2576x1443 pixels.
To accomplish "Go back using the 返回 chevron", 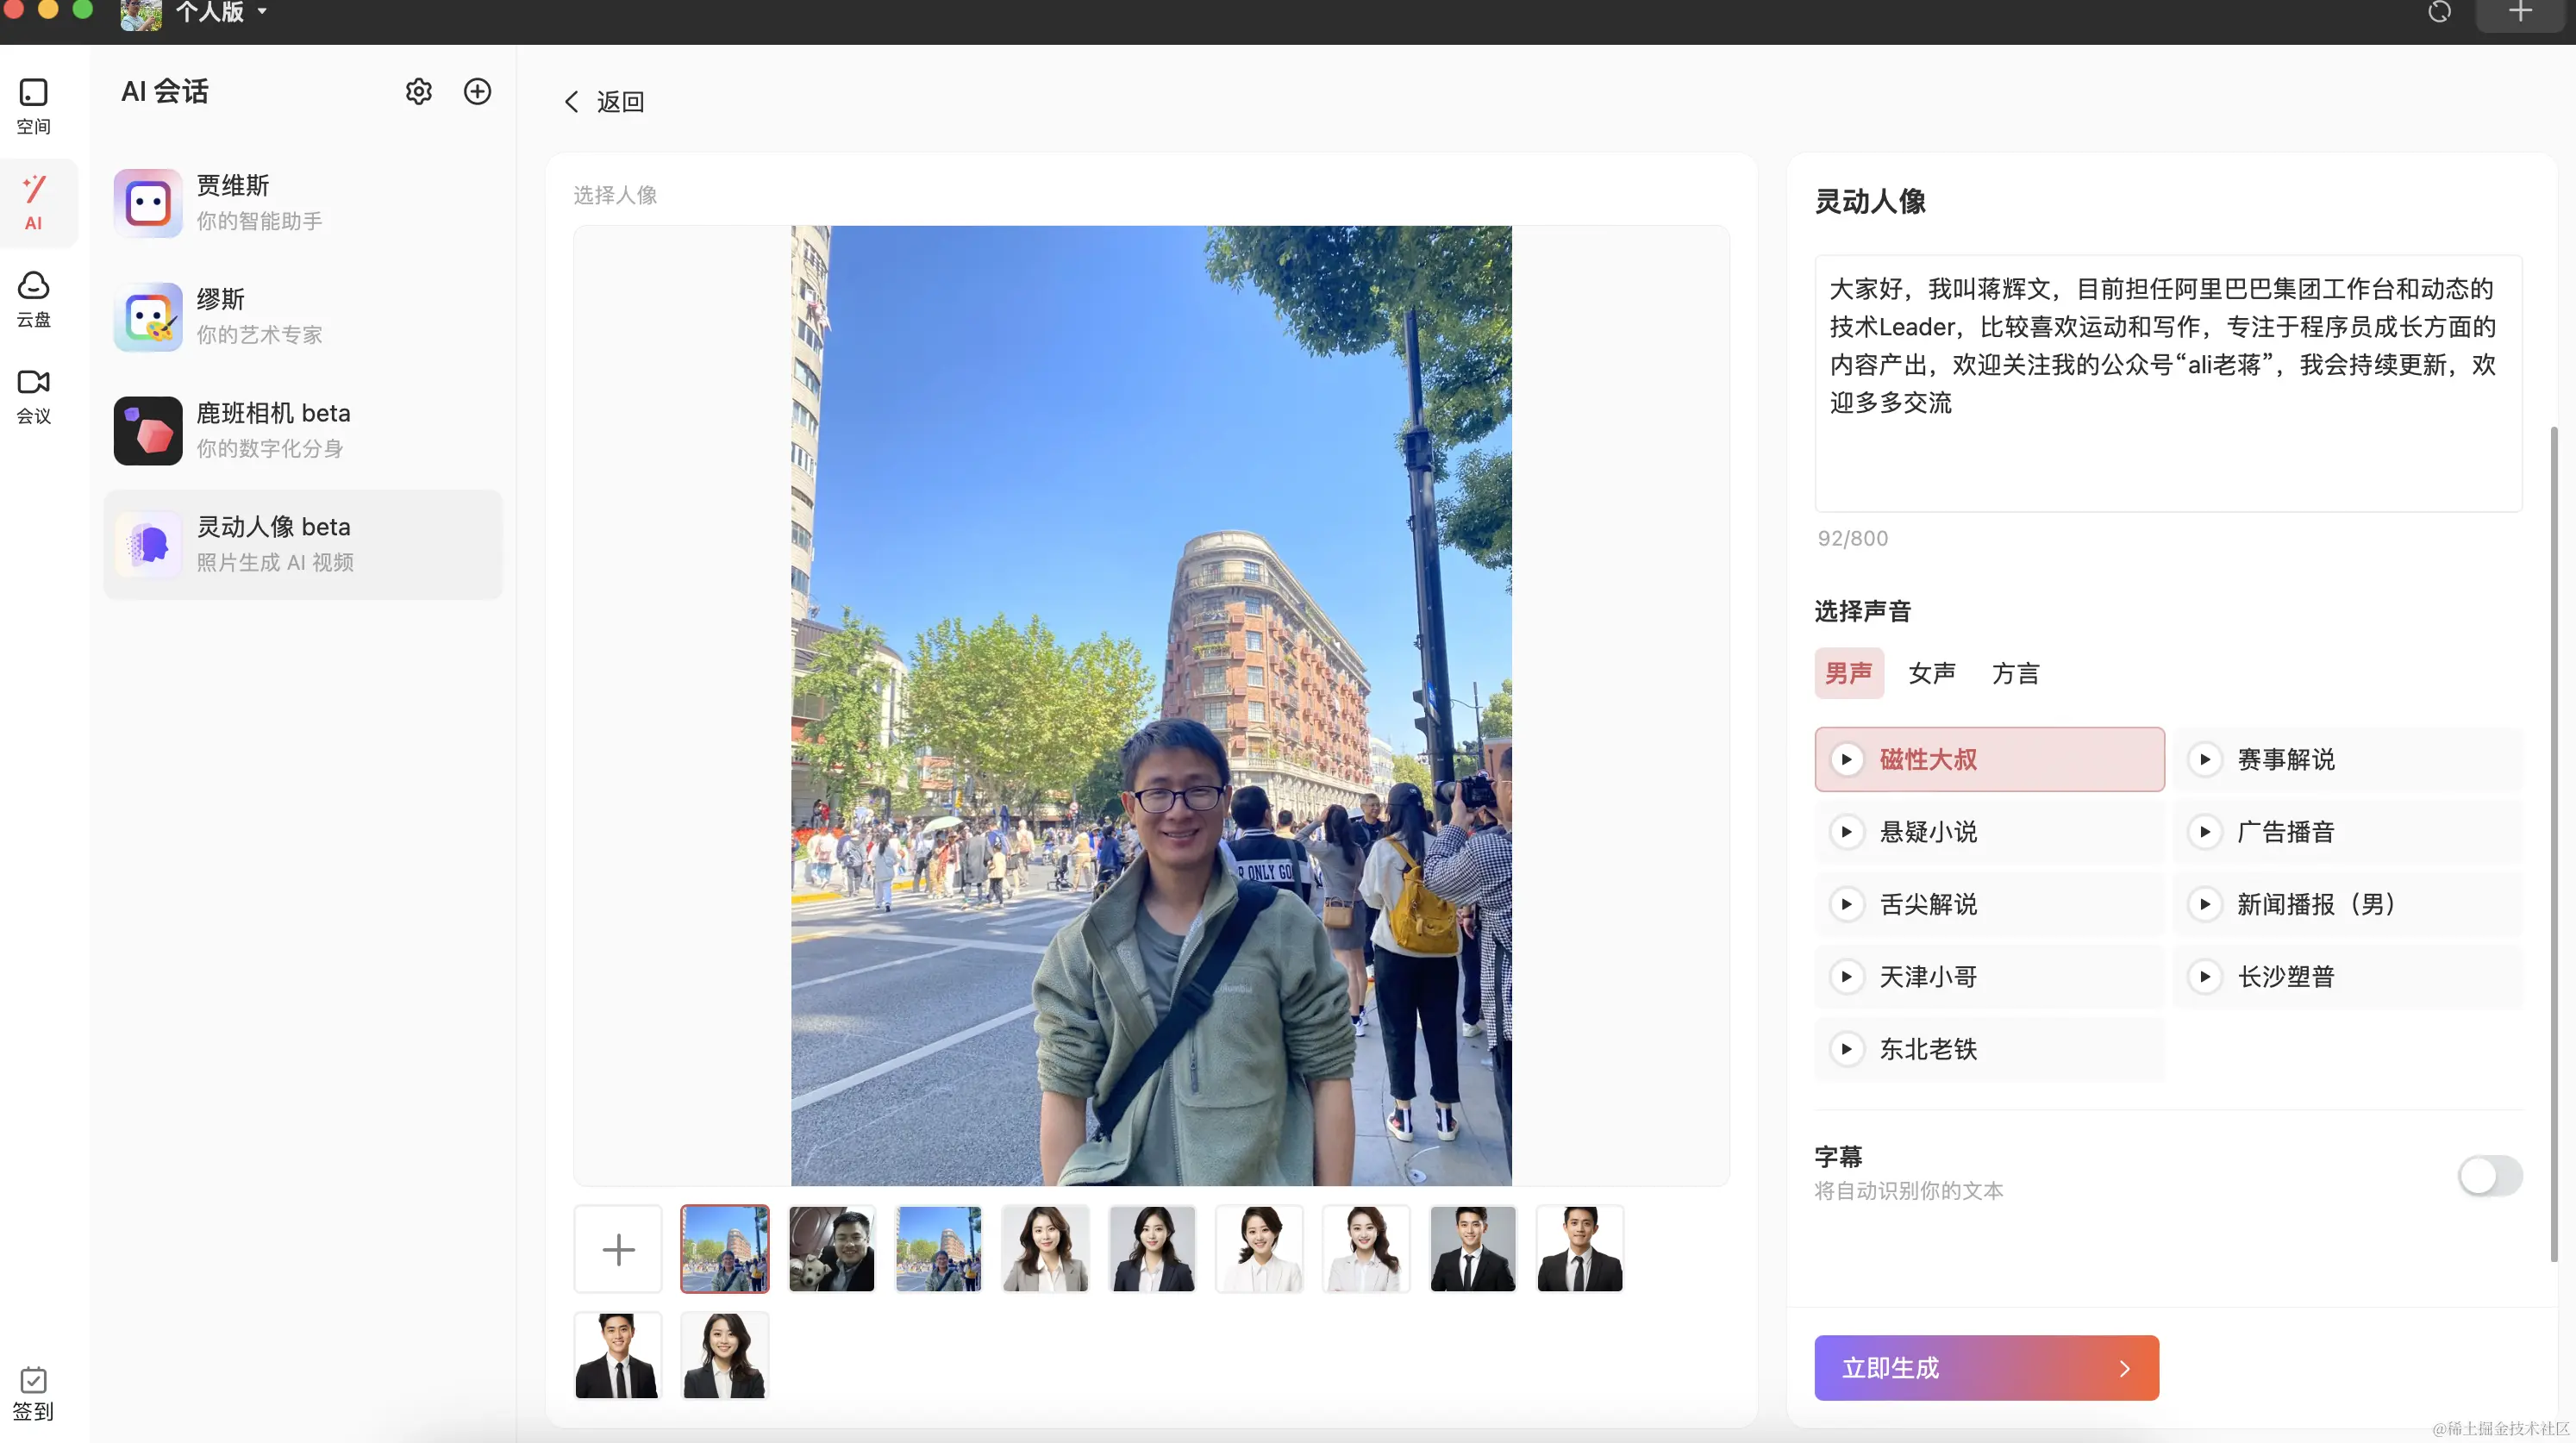I will pyautogui.click(x=573, y=102).
